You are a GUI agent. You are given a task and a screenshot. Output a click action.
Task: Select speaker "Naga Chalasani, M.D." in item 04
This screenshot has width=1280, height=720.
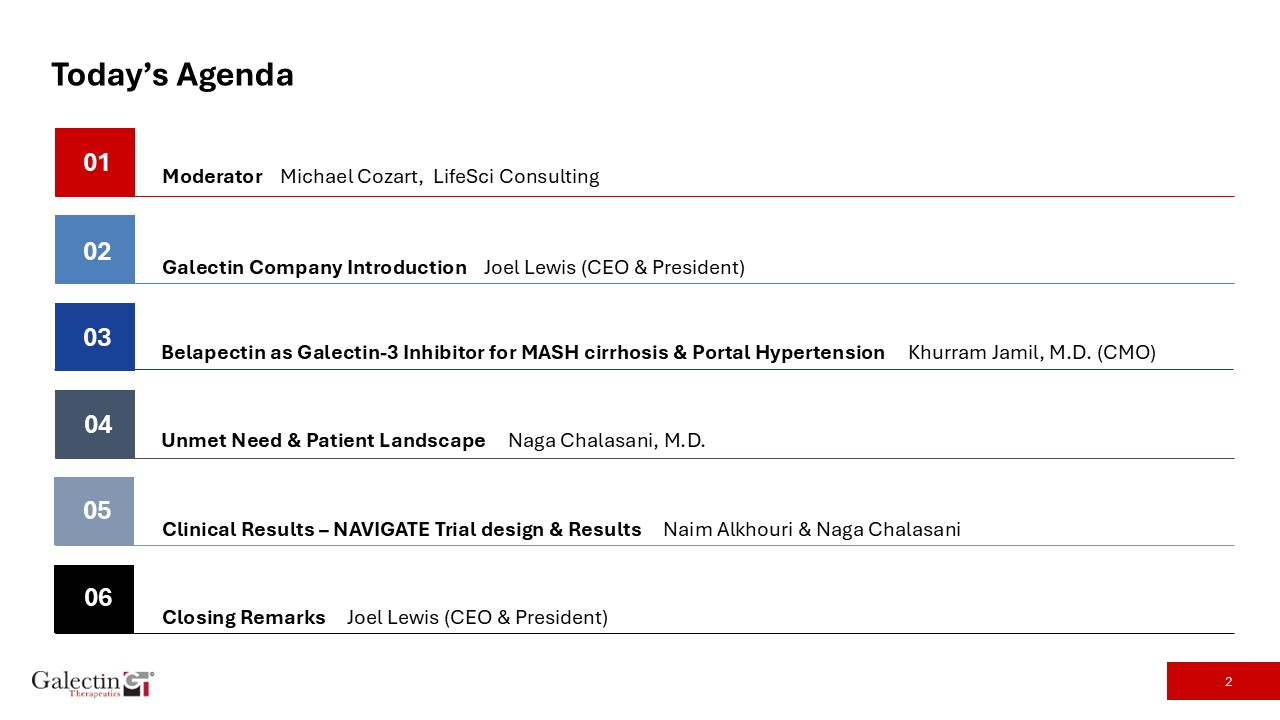[x=606, y=441]
